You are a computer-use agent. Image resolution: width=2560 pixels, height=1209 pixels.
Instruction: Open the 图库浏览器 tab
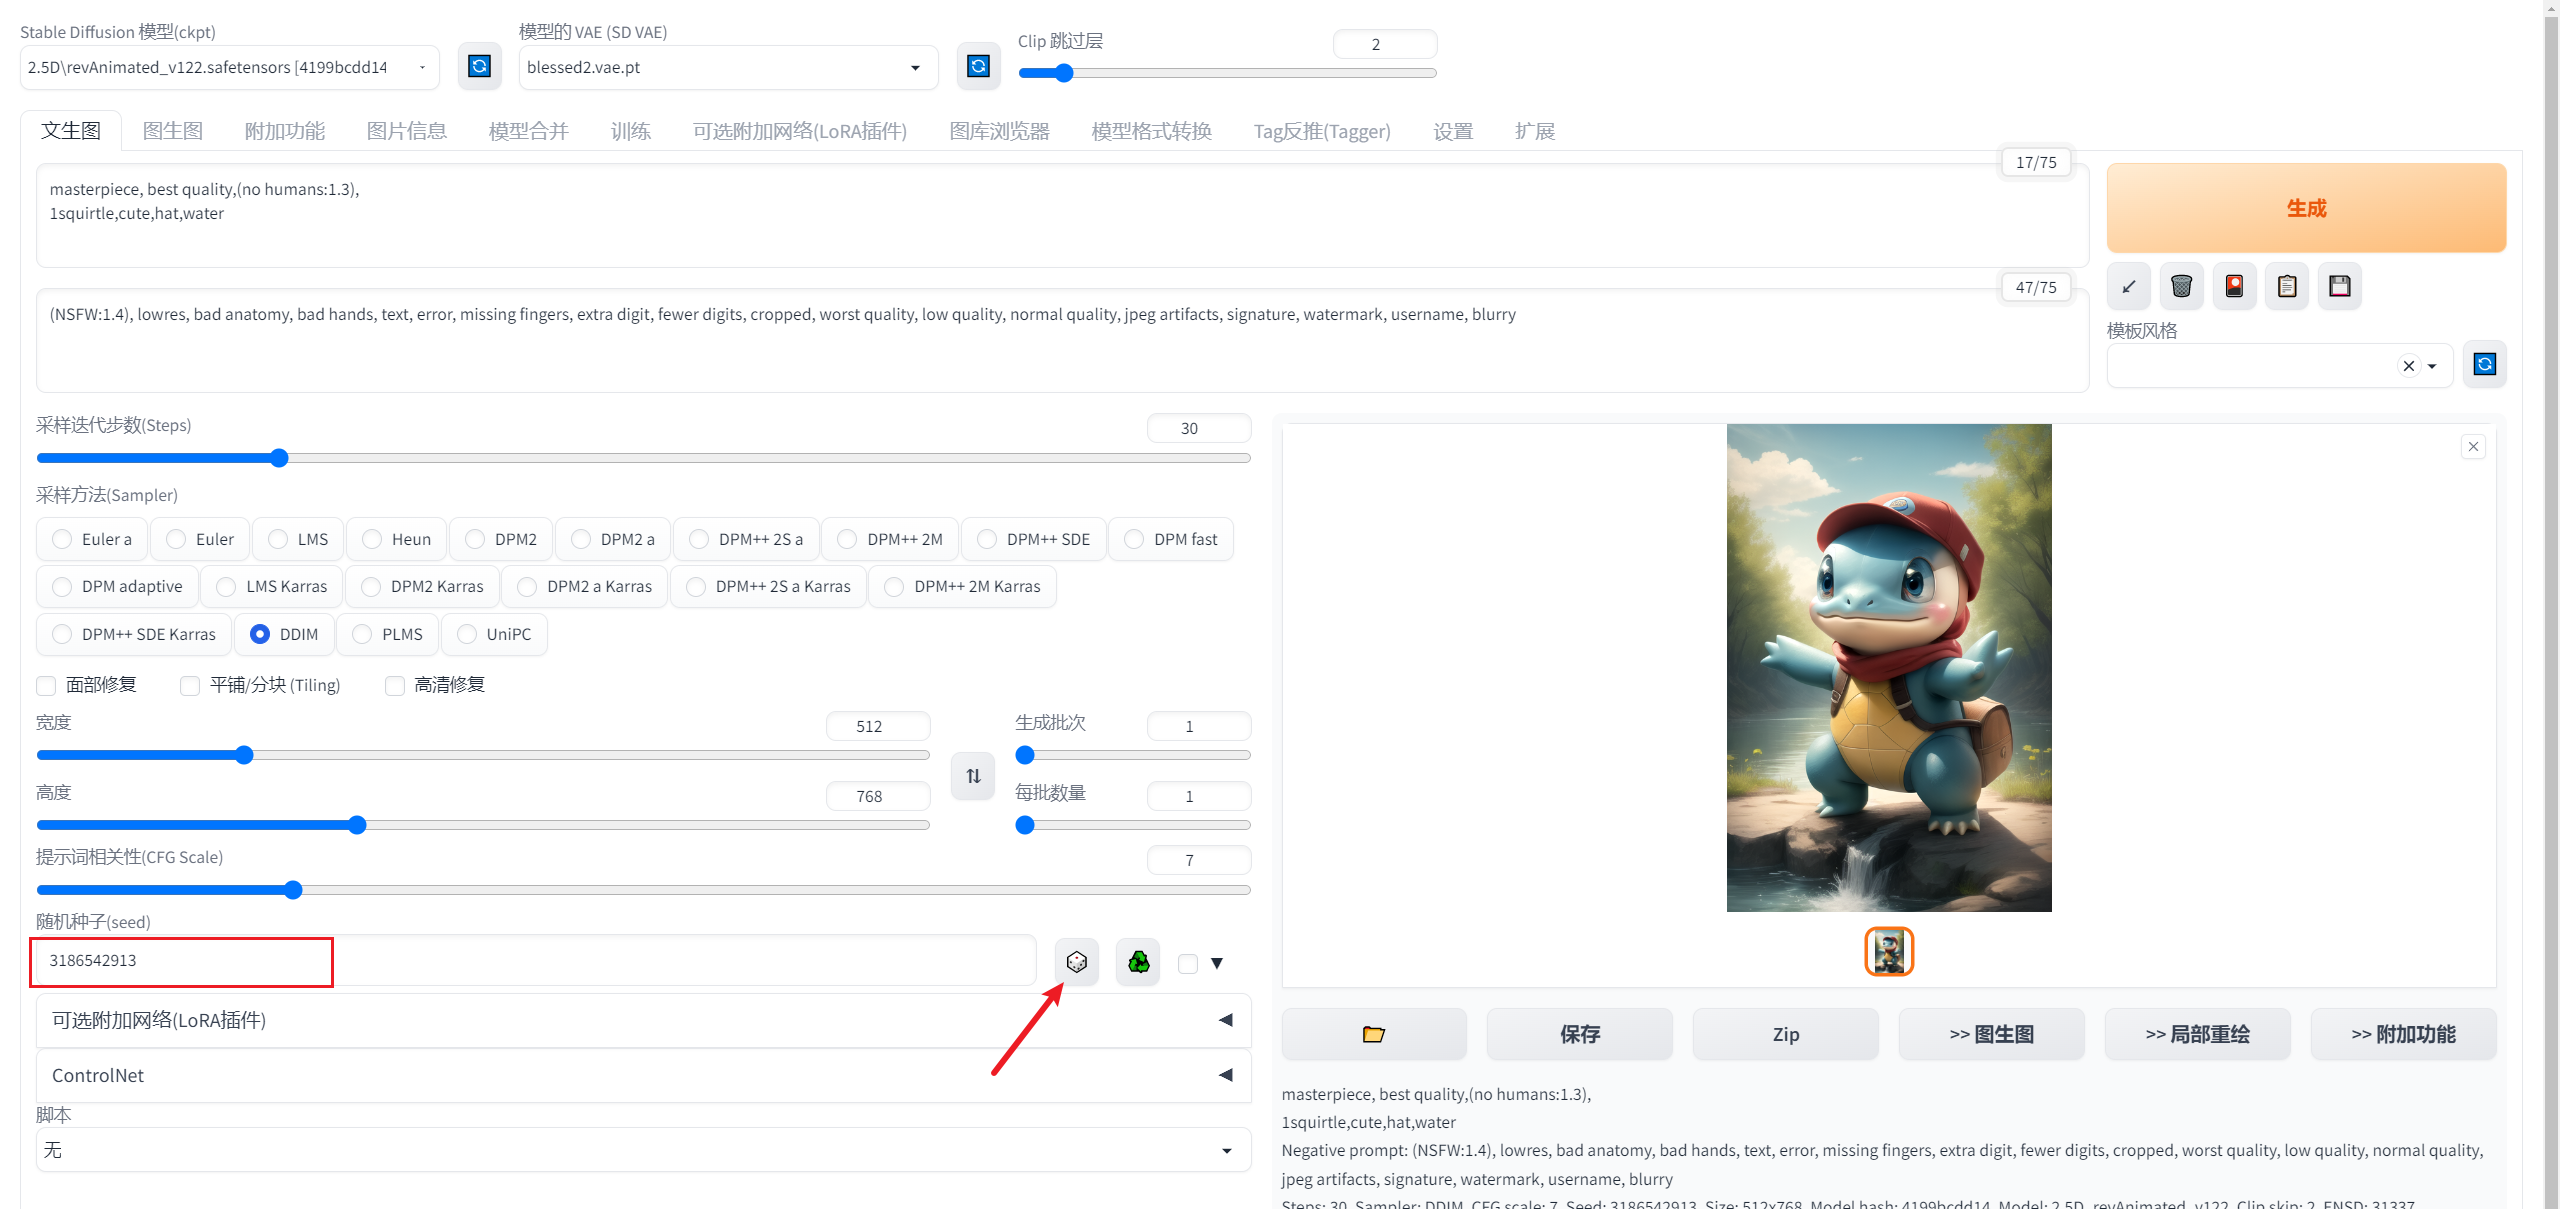tap(999, 131)
